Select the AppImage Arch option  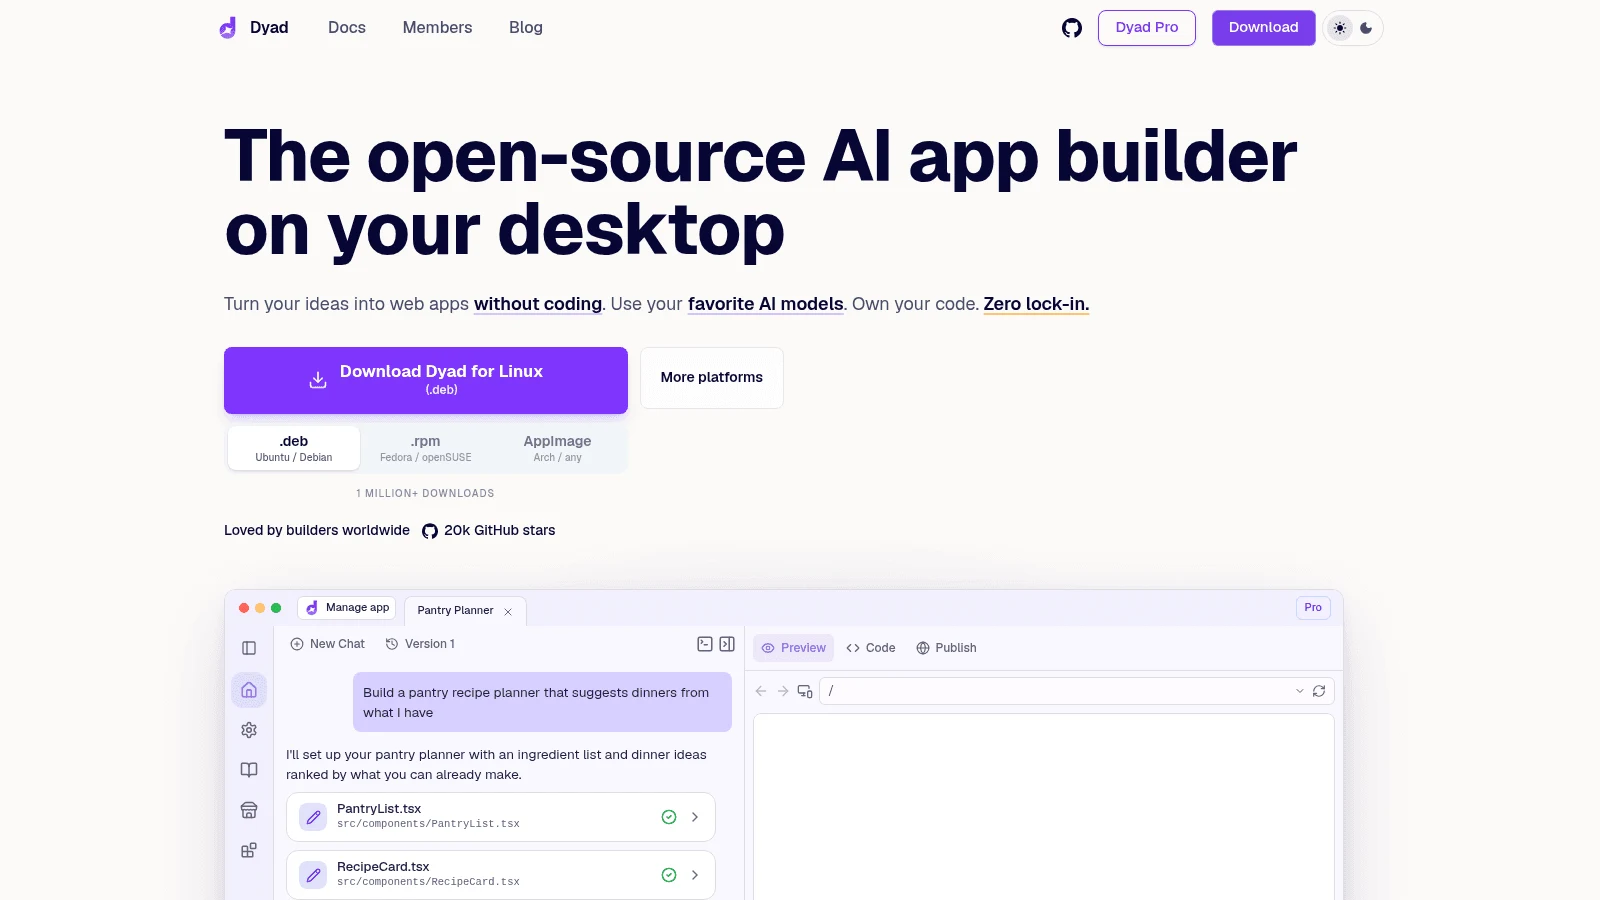click(557, 448)
